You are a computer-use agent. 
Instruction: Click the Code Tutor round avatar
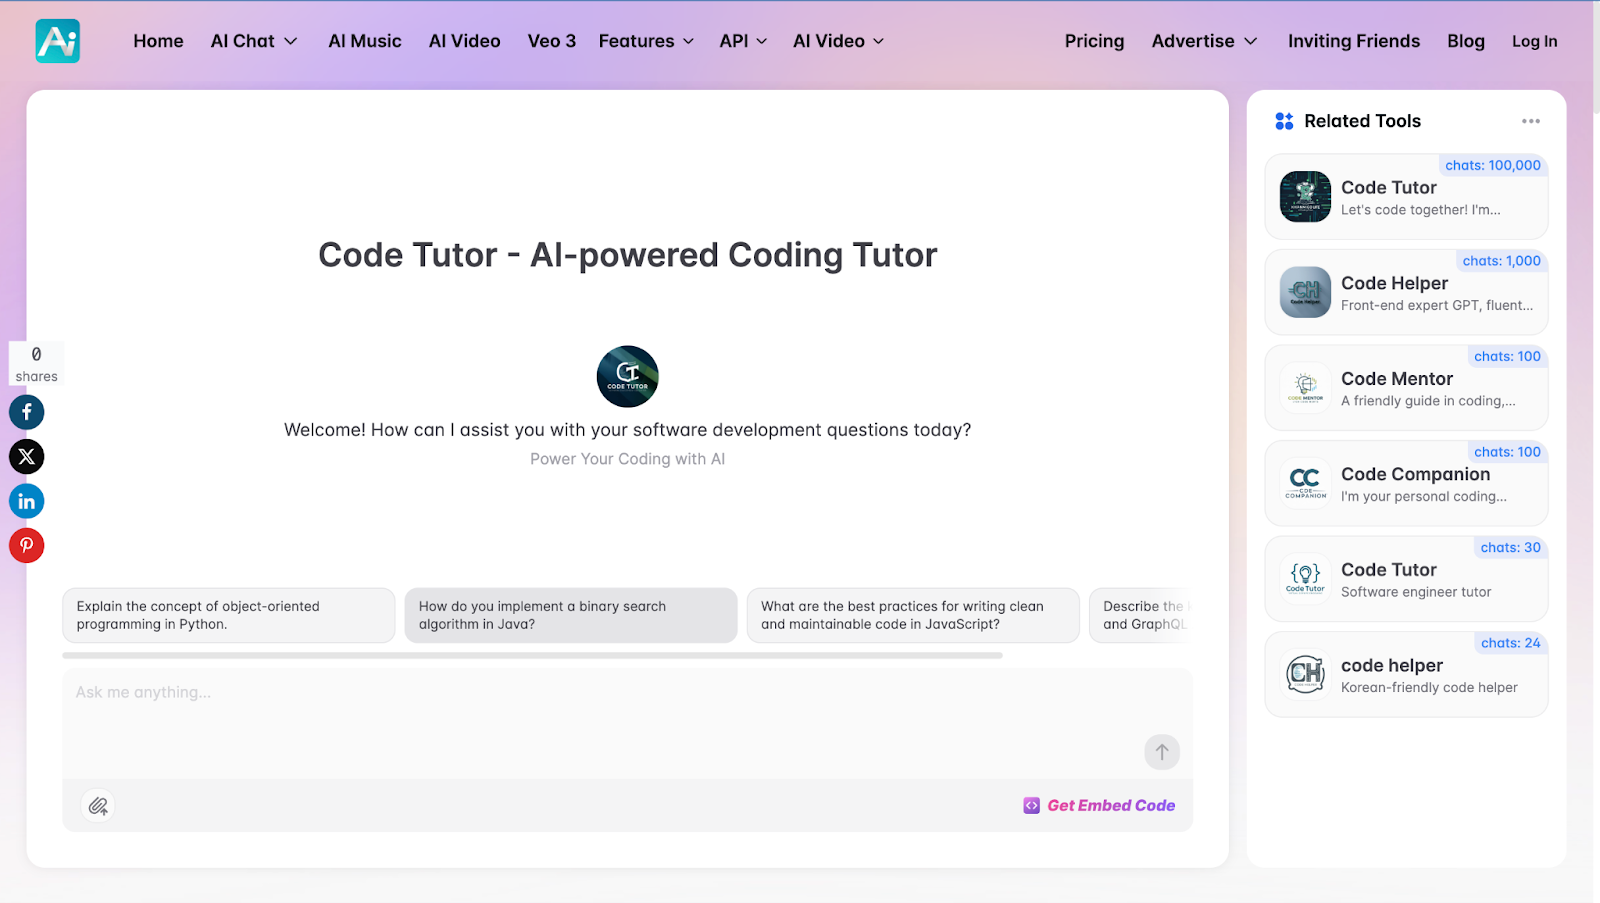click(628, 376)
